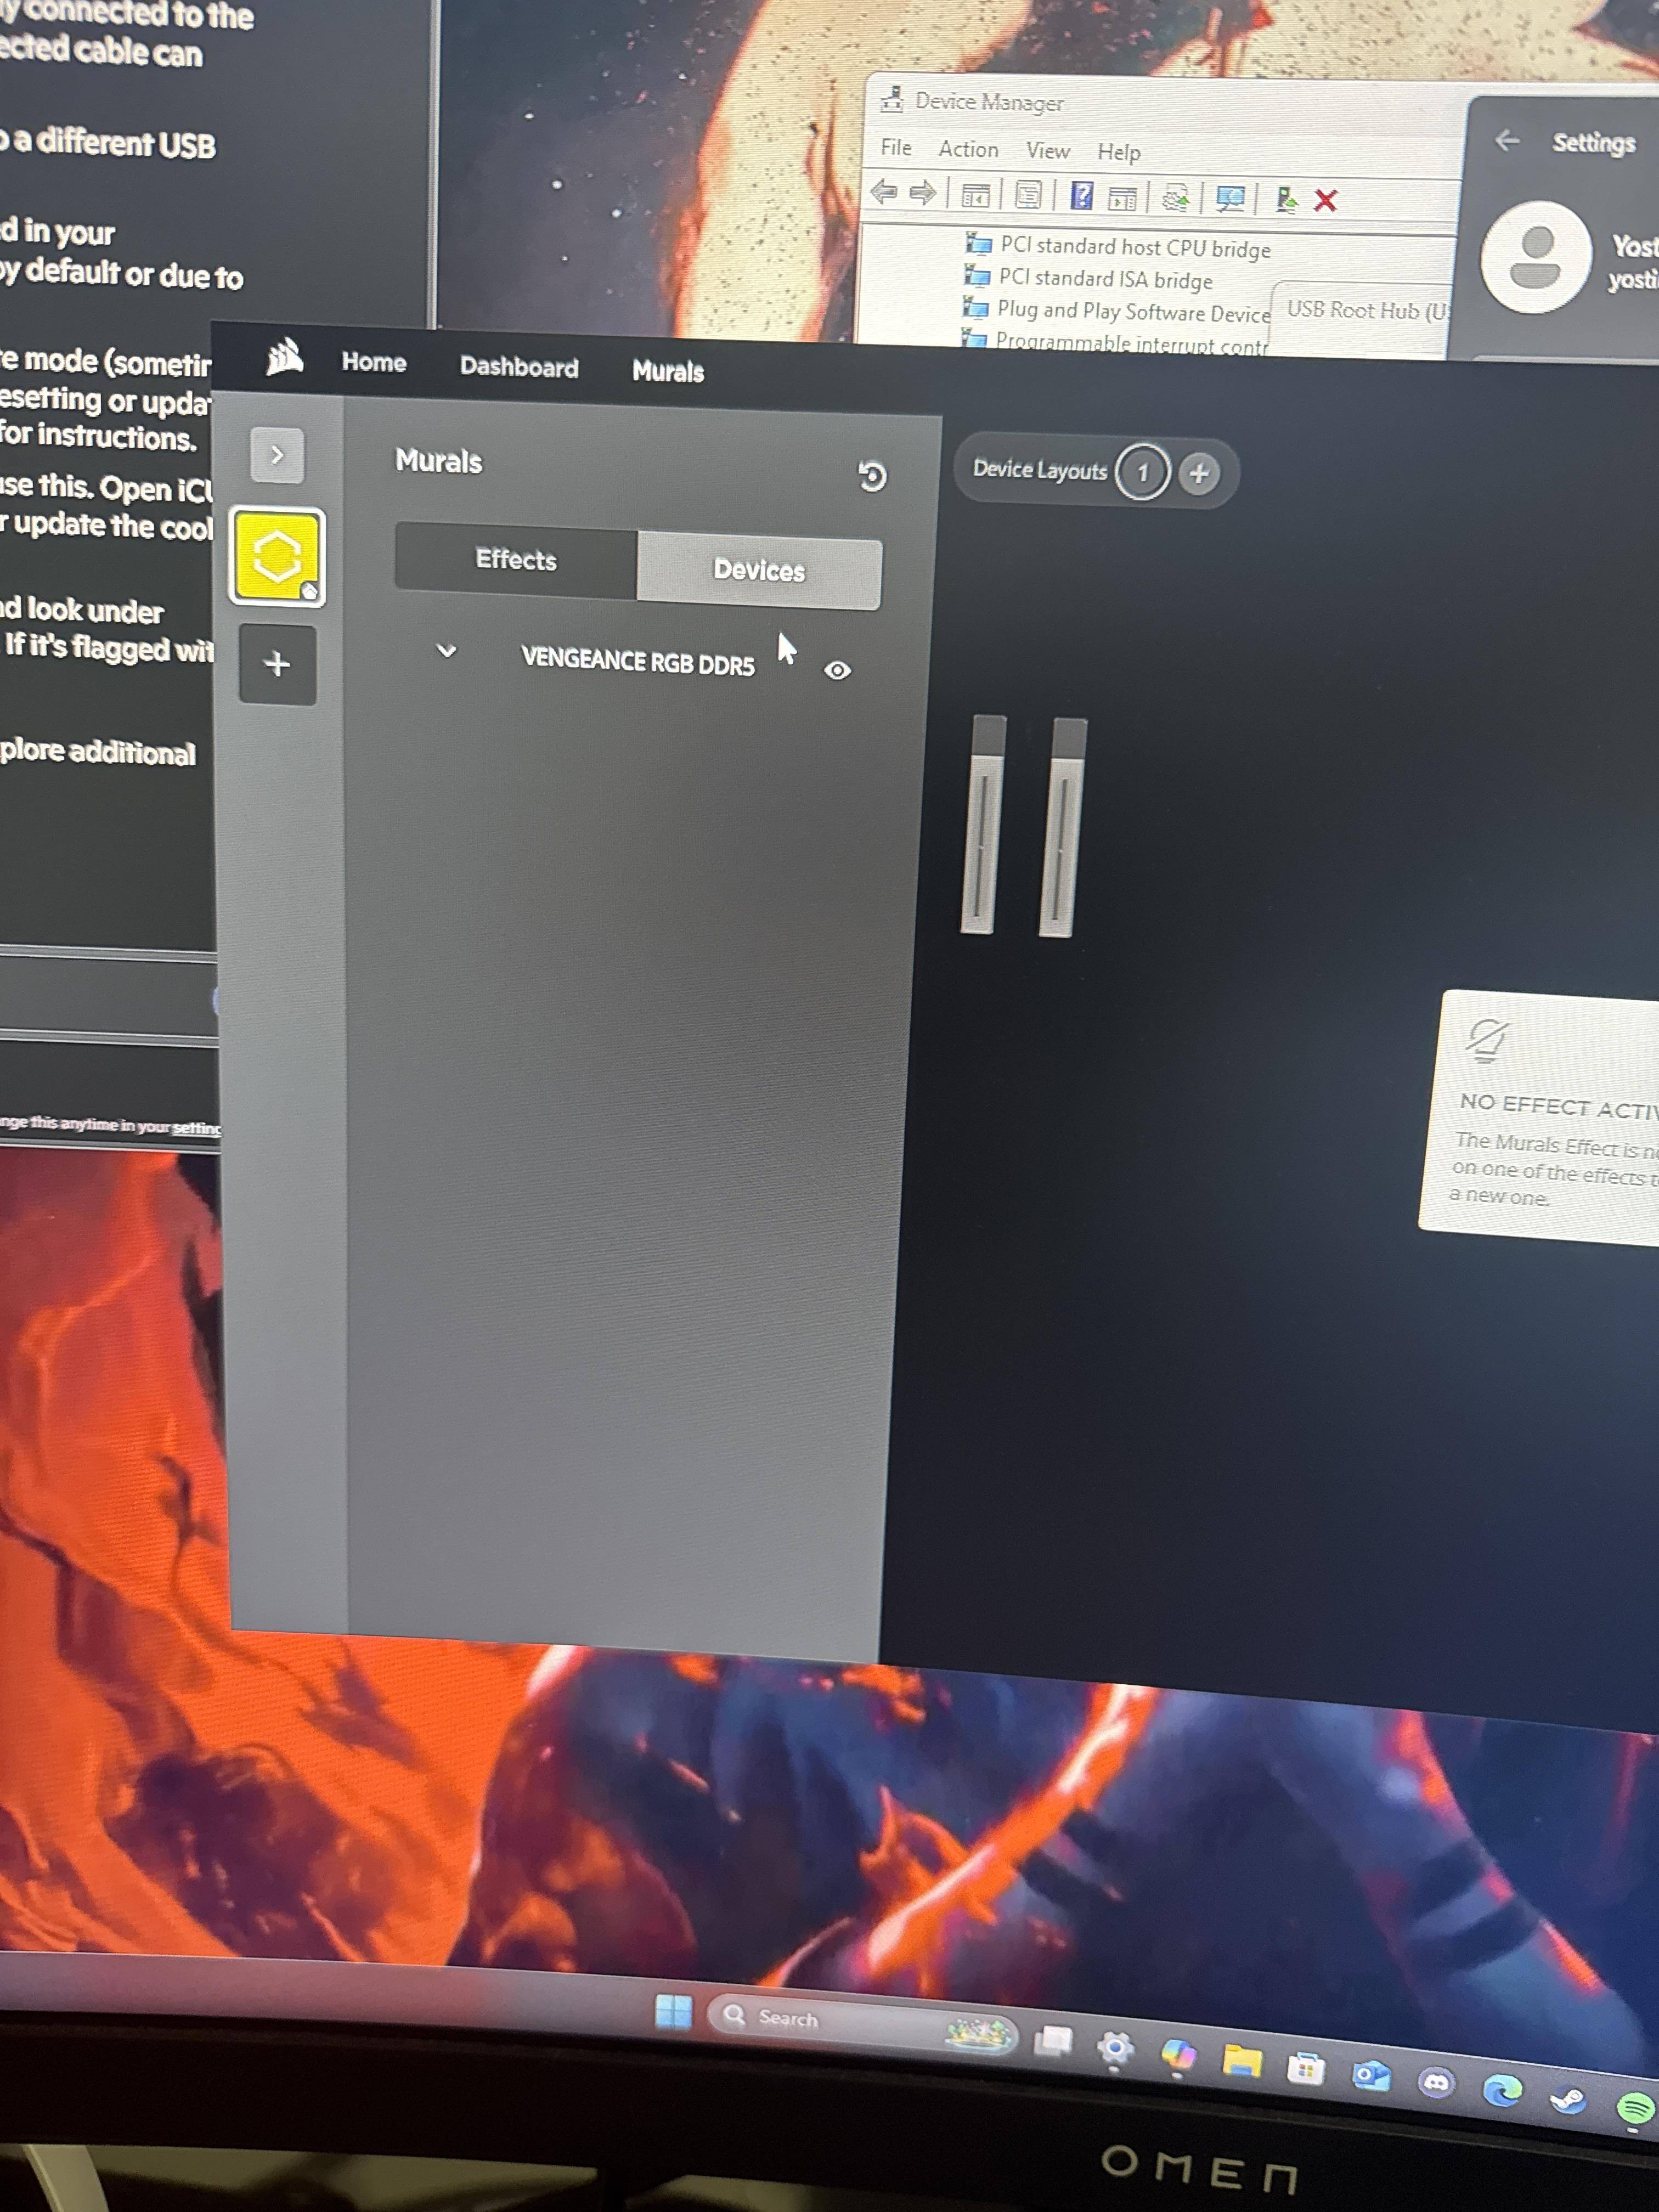Toggle visibility of VENGEANCE RGB DDR5
This screenshot has width=1659, height=2212.
point(837,670)
